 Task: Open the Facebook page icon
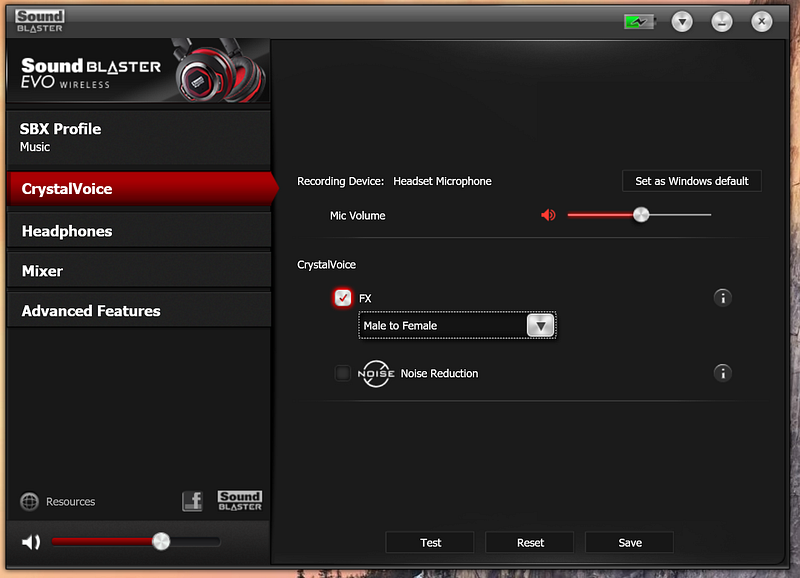(192, 501)
